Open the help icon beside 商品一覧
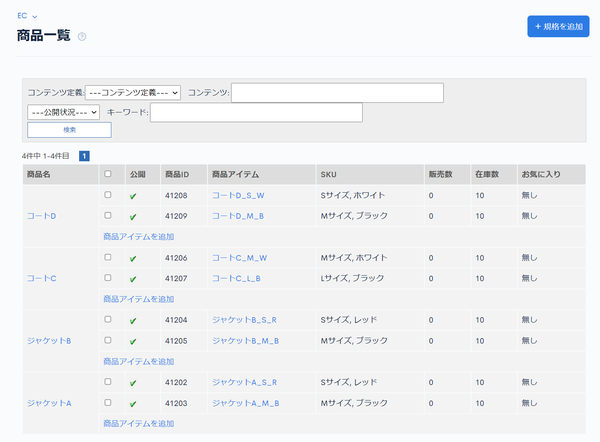 tap(82, 37)
